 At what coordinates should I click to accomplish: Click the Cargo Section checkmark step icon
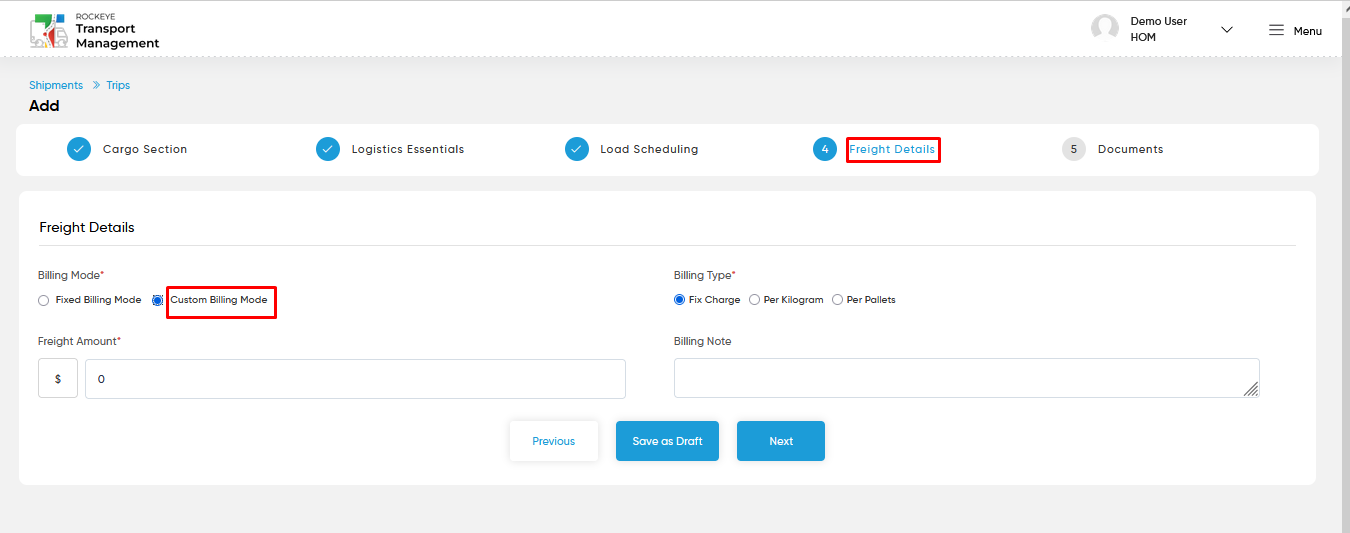(x=79, y=149)
